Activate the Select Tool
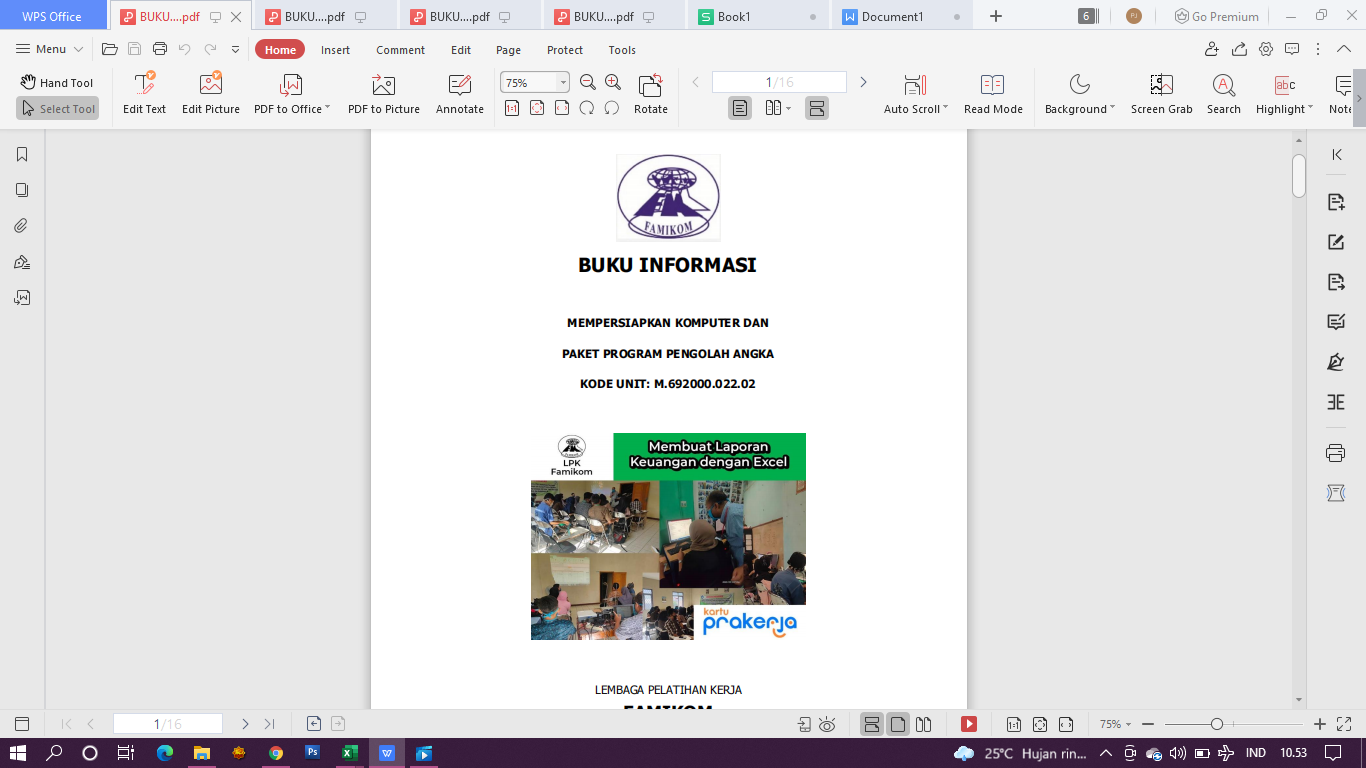The image size is (1366, 768). 57,109
